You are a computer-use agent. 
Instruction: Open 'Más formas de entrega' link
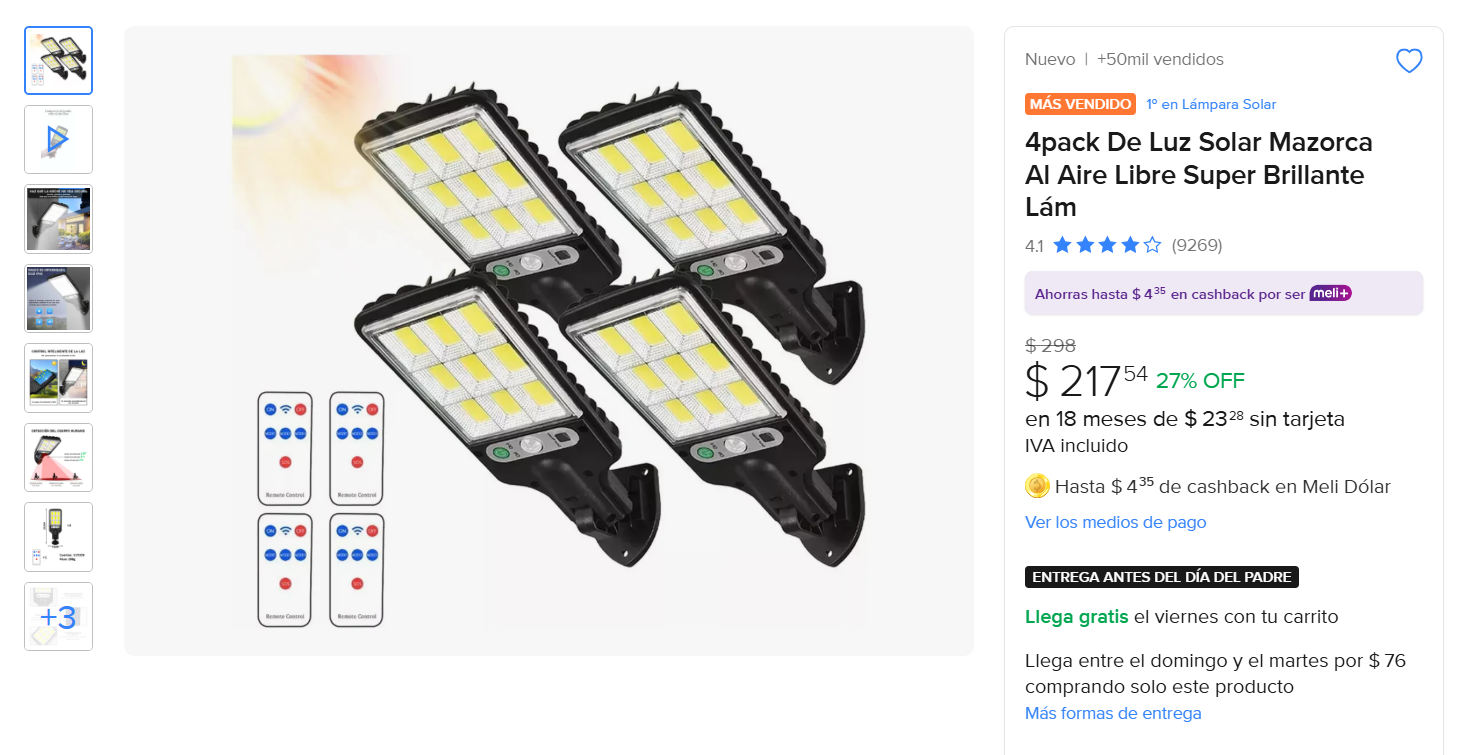[x=1112, y=713]
